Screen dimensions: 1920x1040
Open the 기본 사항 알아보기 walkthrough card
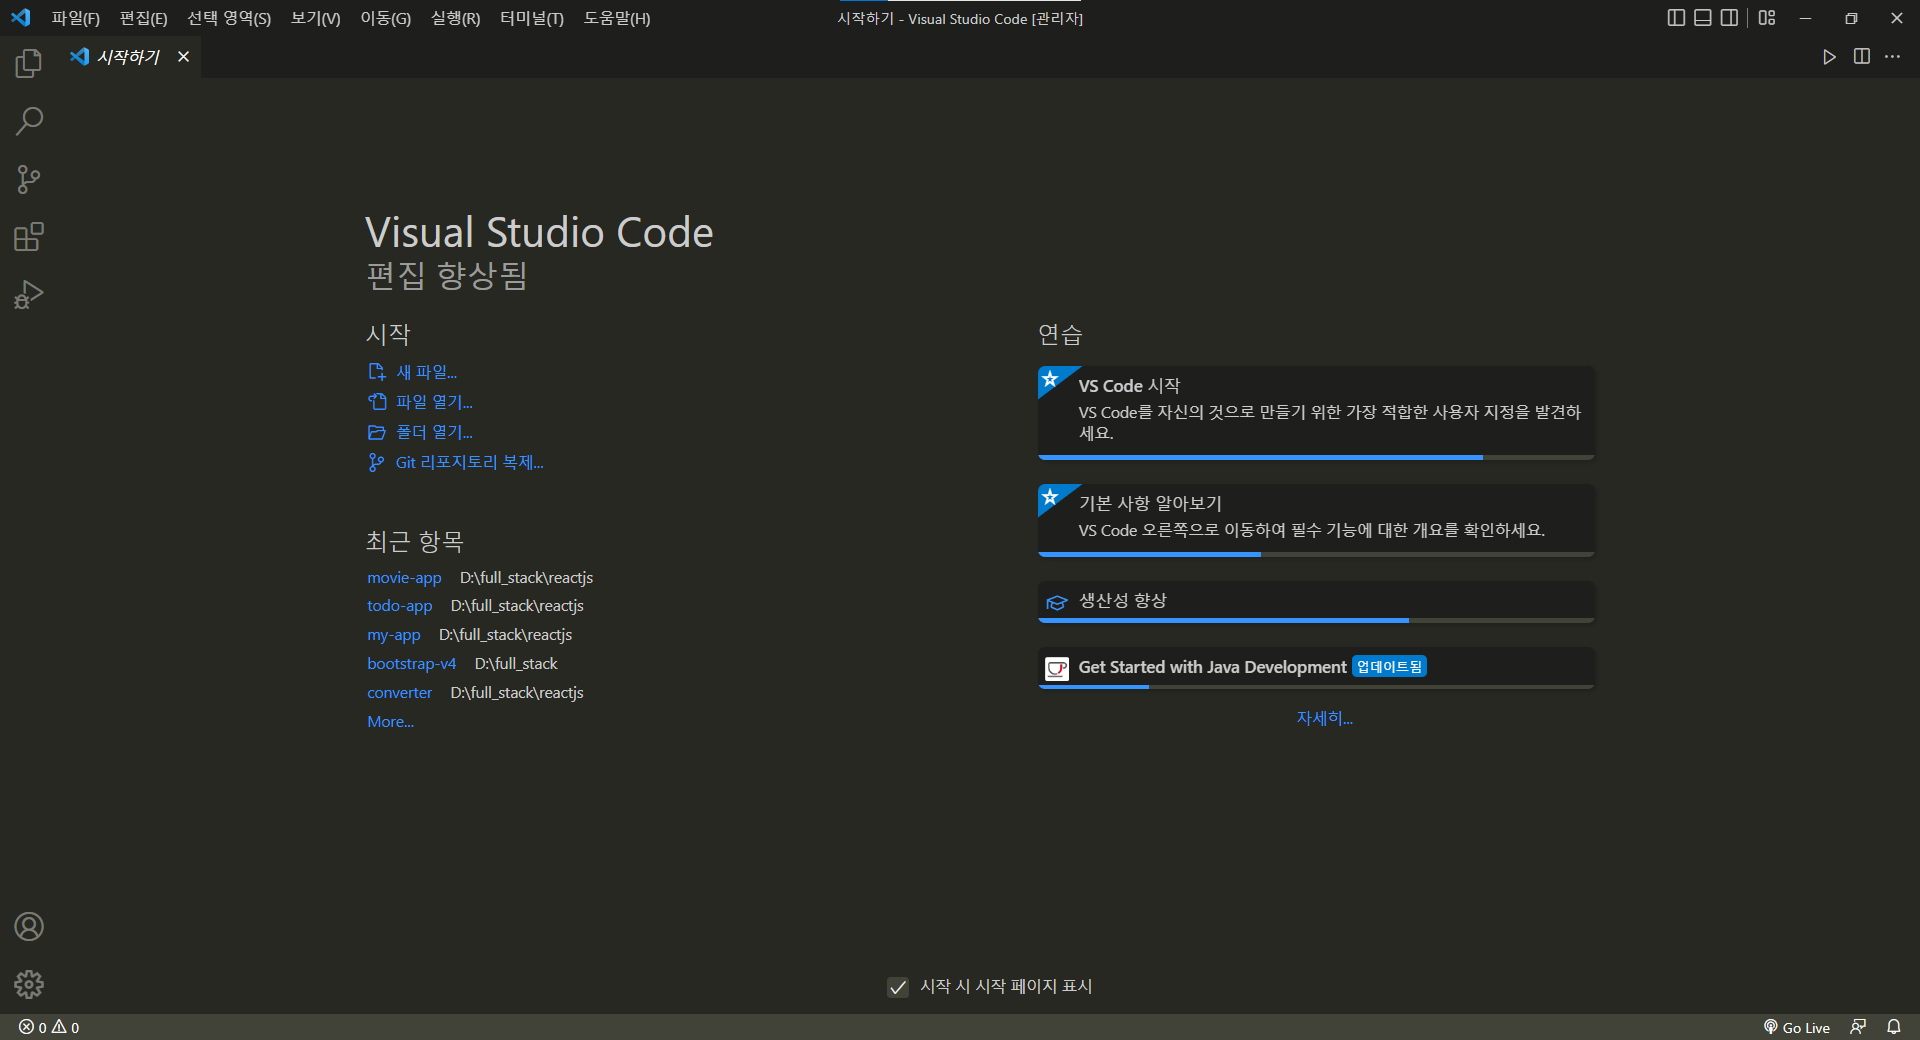pos(1316,521)
